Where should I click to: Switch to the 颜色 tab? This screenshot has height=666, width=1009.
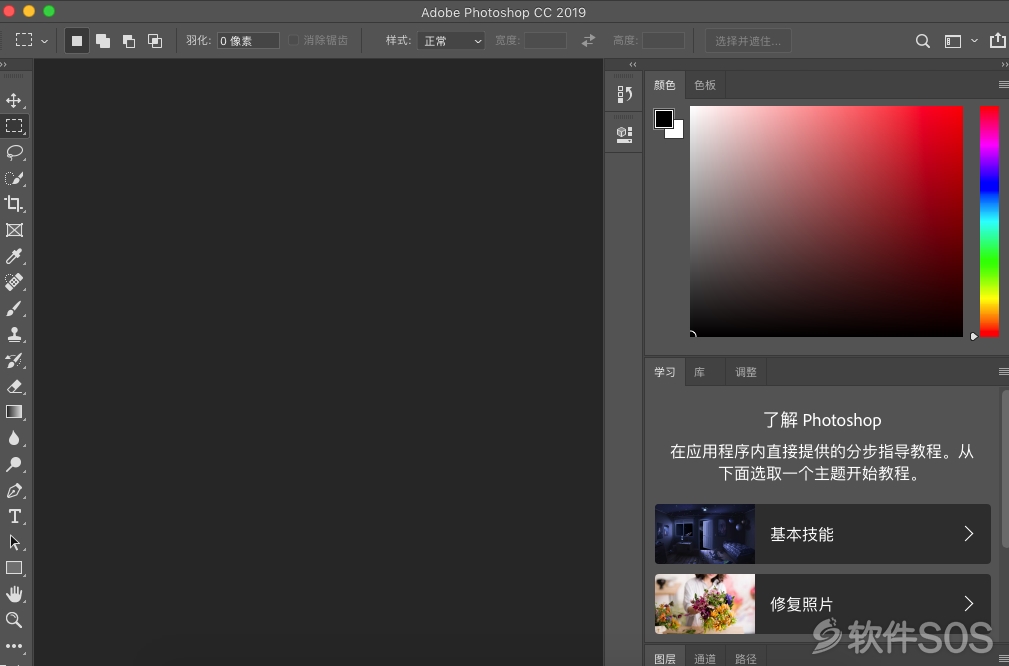tap(664, 85)
